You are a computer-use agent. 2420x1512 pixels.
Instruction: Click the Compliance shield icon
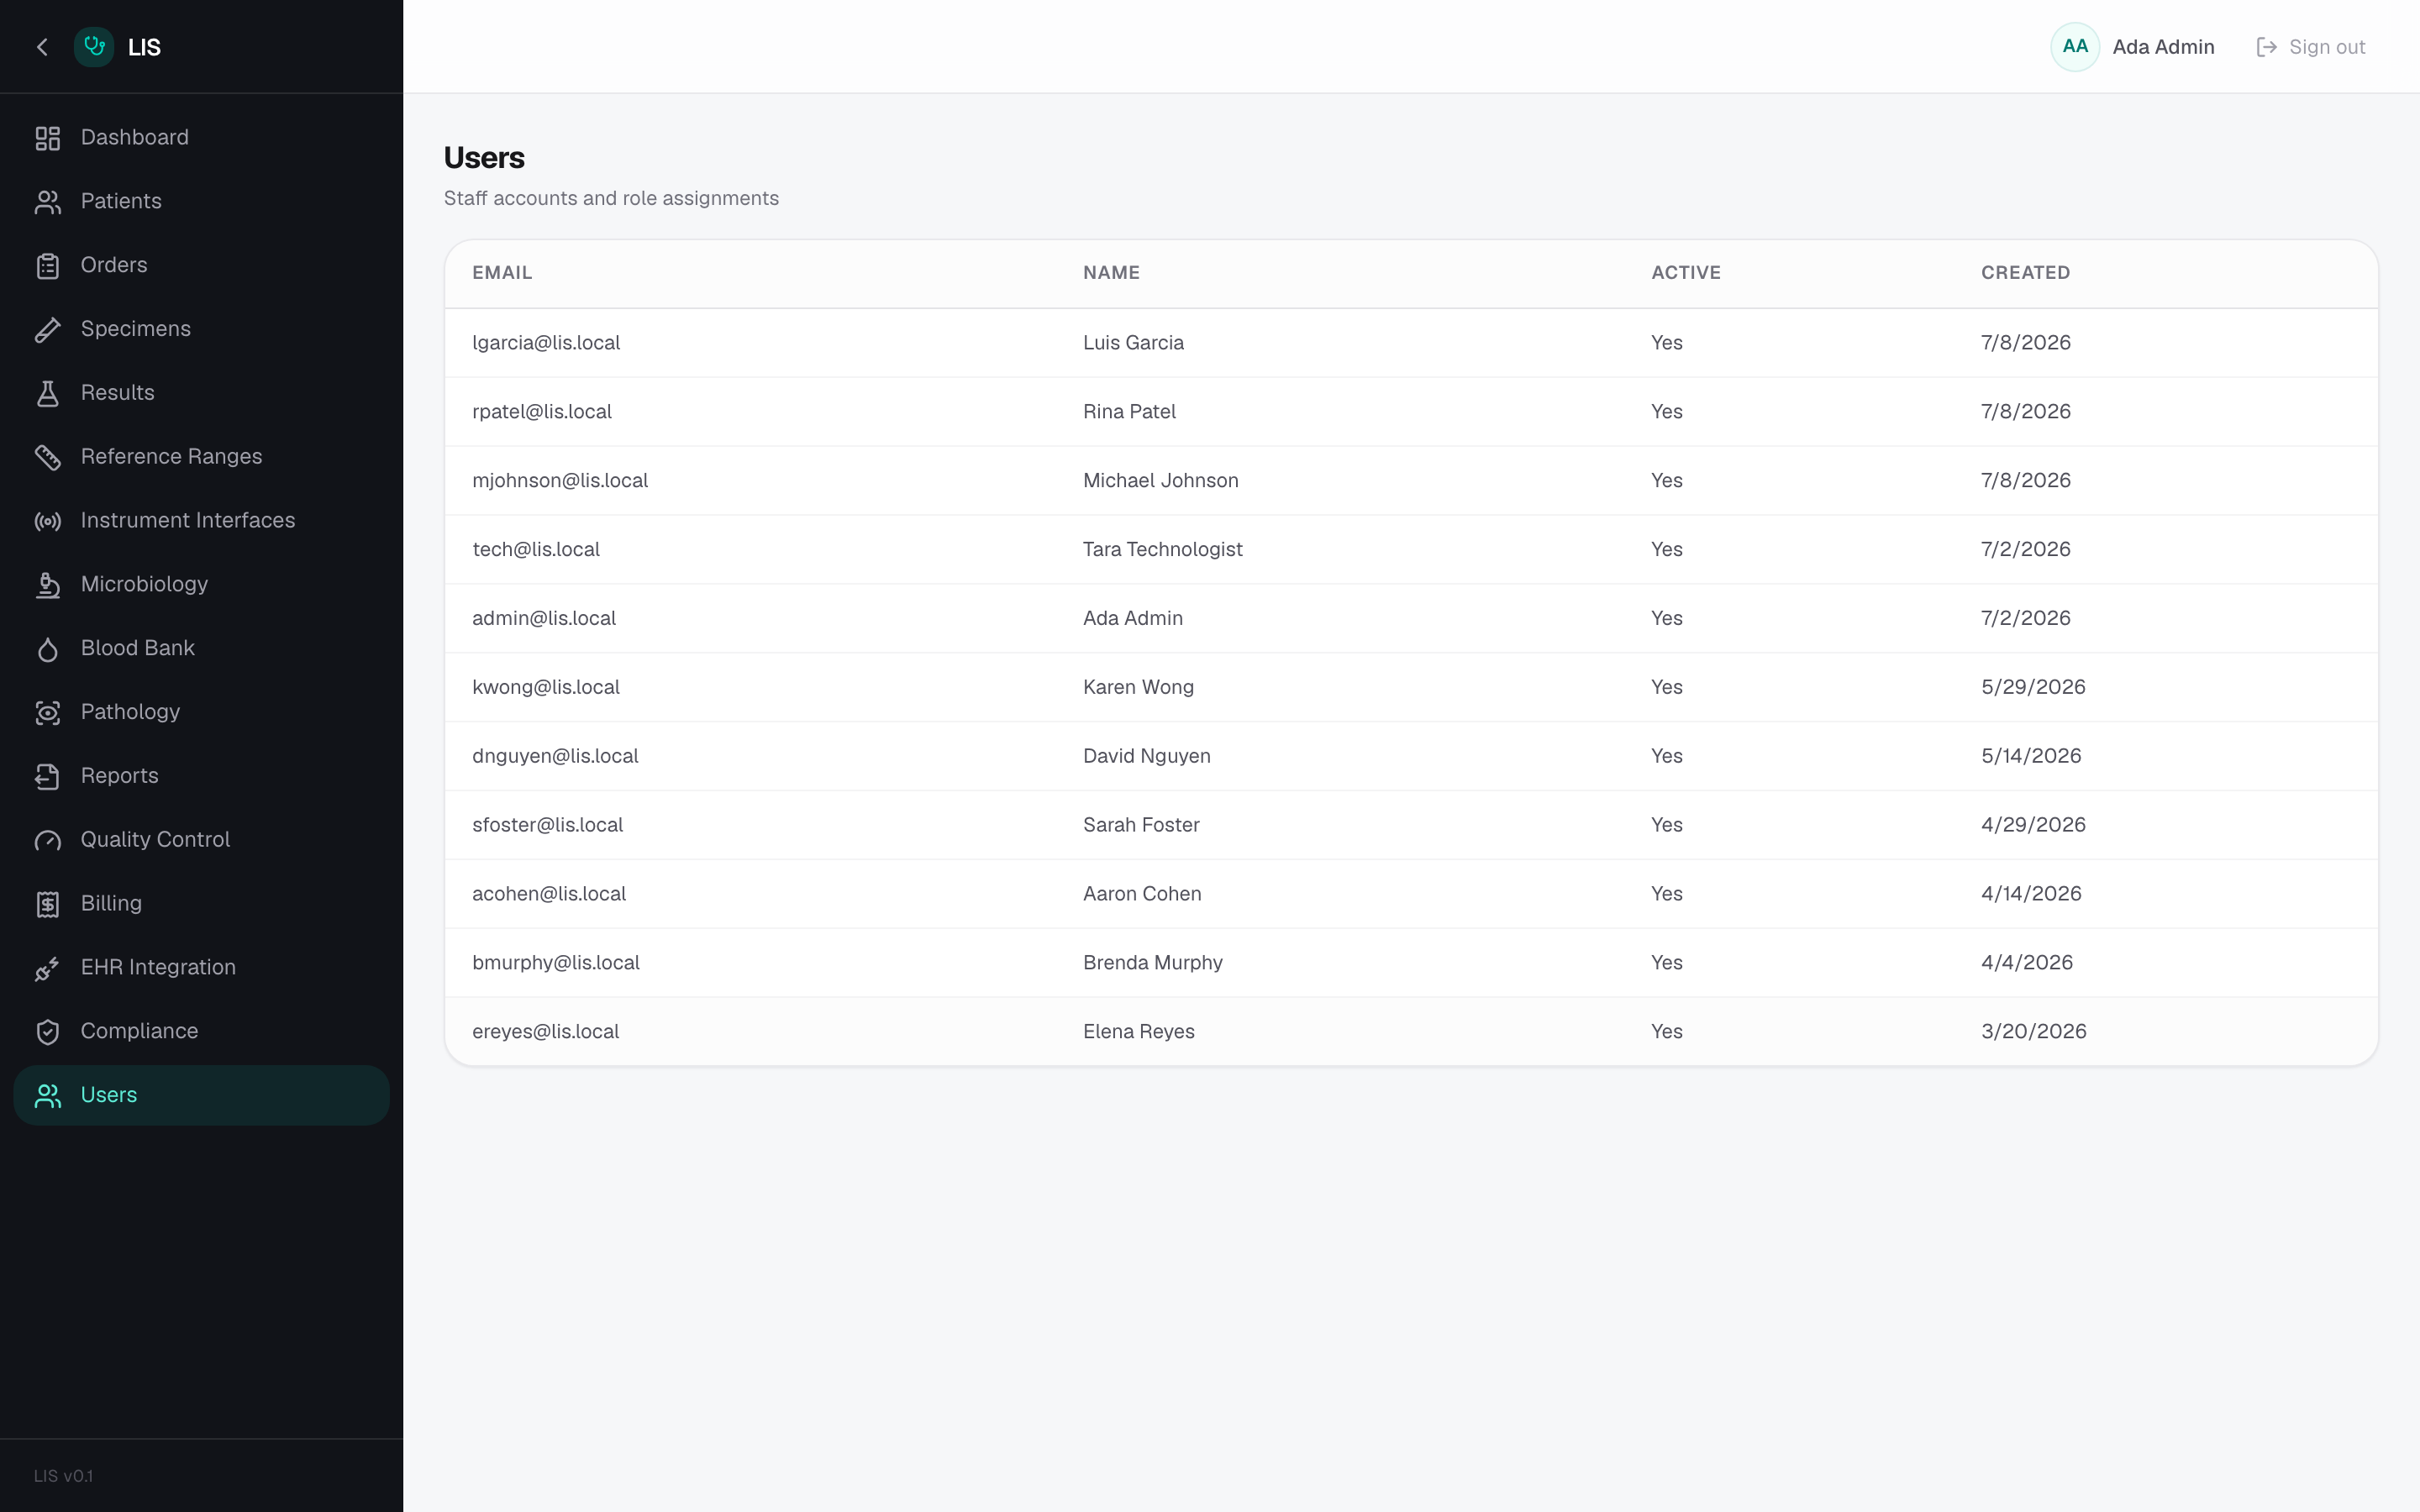coord(47,1032)
